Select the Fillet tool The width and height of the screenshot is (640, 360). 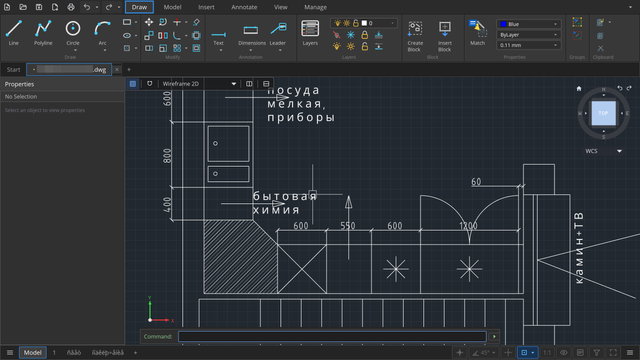tap(177, 36)
